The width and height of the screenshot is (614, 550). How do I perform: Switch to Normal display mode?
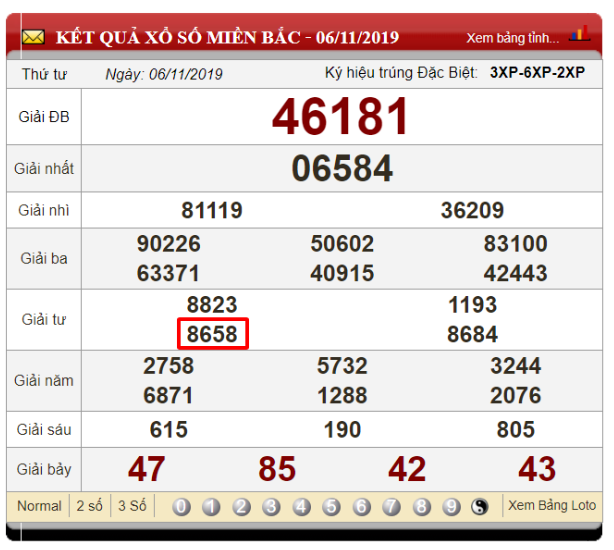(x=39, y=506)
